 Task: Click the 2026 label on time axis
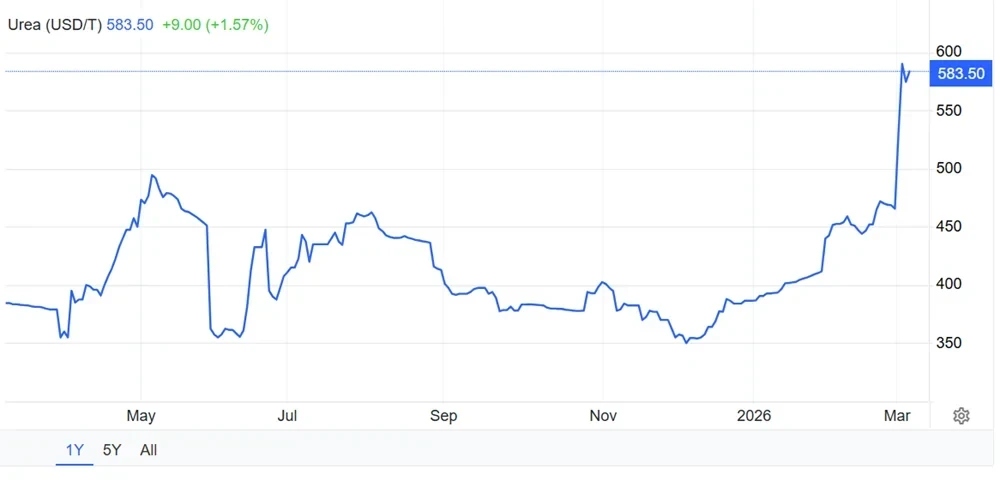753,416
